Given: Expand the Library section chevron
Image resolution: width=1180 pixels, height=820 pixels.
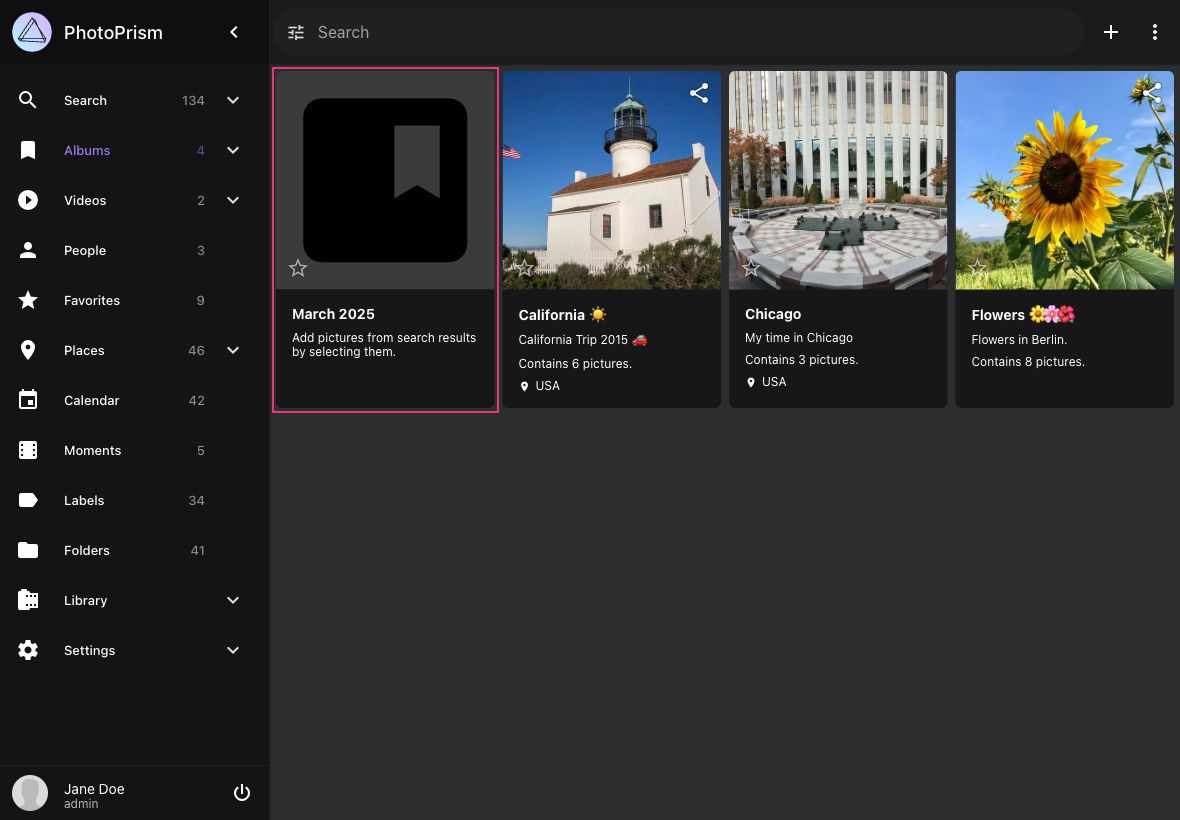Looking at the screenshot, I should click(x=233, y=600).
